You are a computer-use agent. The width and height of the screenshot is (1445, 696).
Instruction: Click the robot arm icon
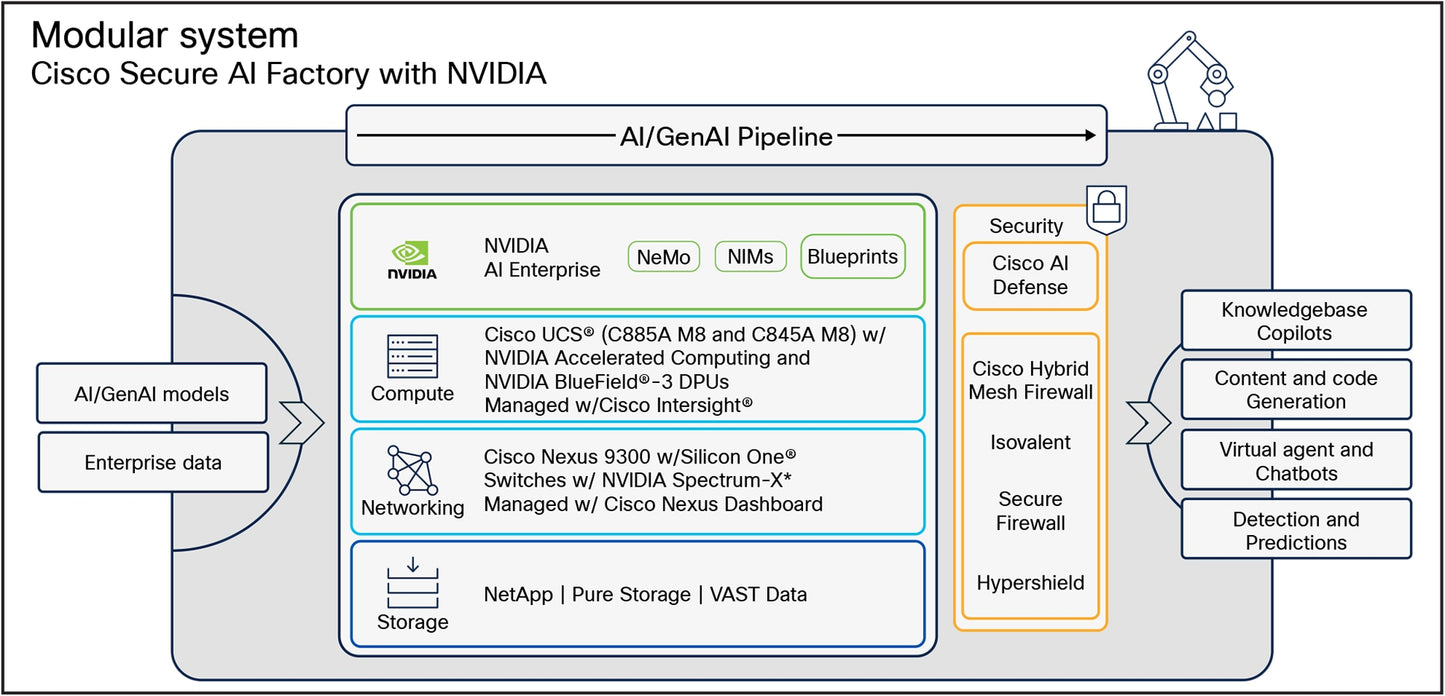pyautogui.click(x=1190, y=84)
